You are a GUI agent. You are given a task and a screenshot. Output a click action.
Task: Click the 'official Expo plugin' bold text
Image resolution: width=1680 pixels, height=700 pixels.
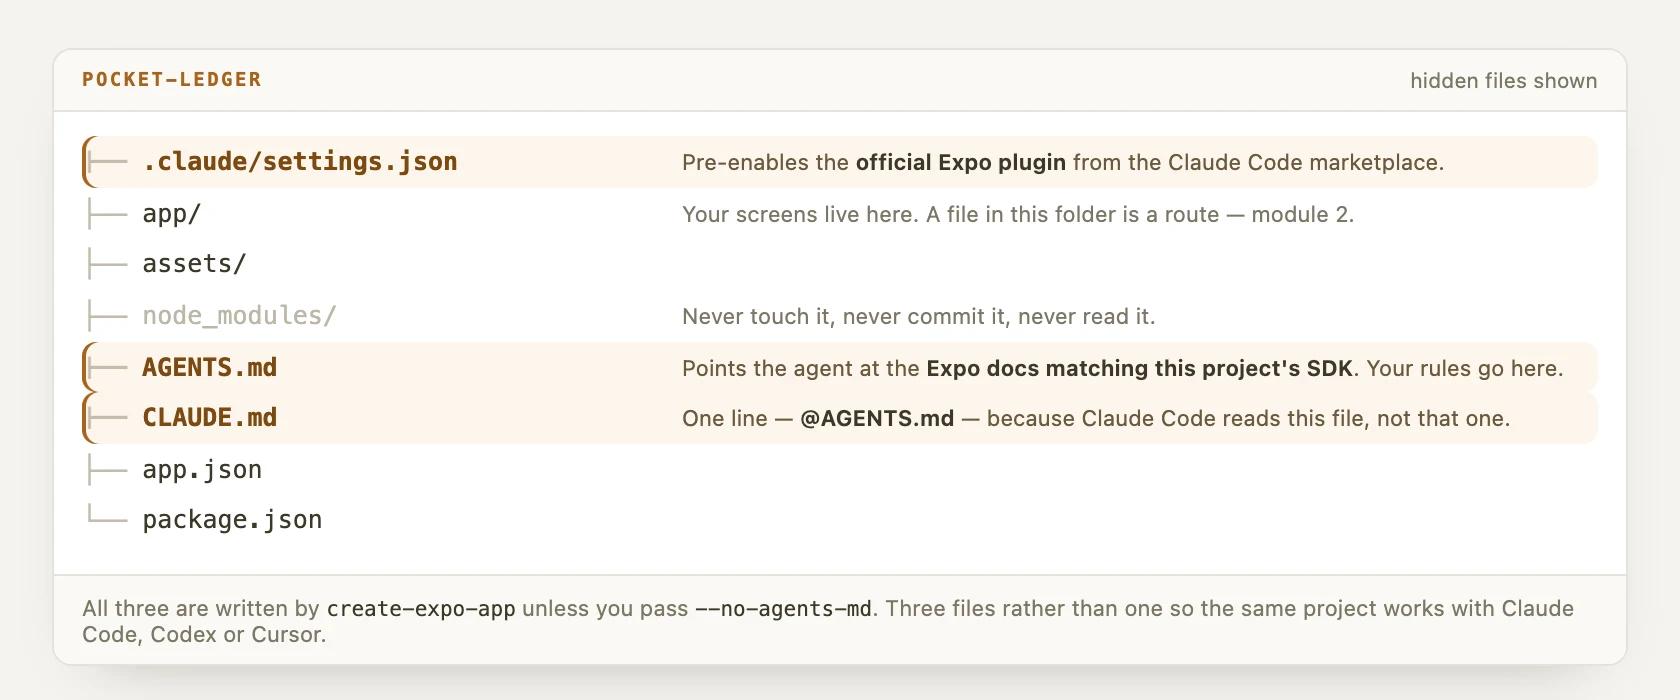coord(961,163)
